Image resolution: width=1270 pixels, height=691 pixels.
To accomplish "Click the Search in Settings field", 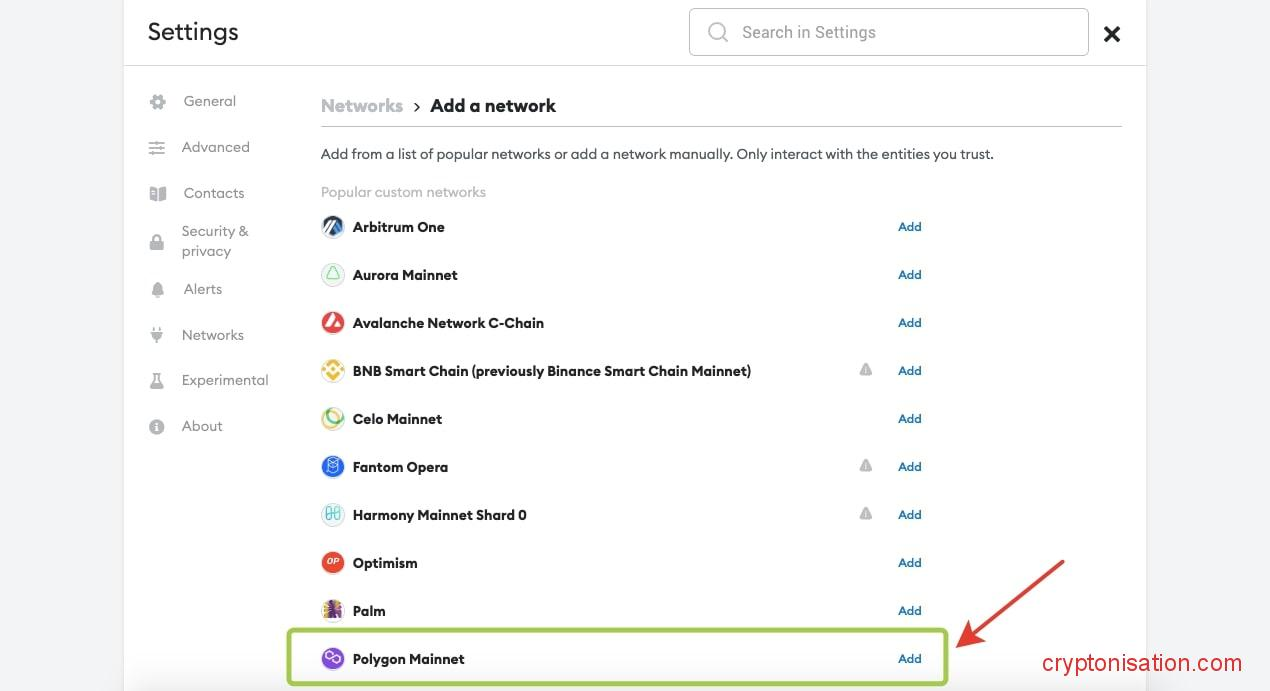I will coord(888,32).
